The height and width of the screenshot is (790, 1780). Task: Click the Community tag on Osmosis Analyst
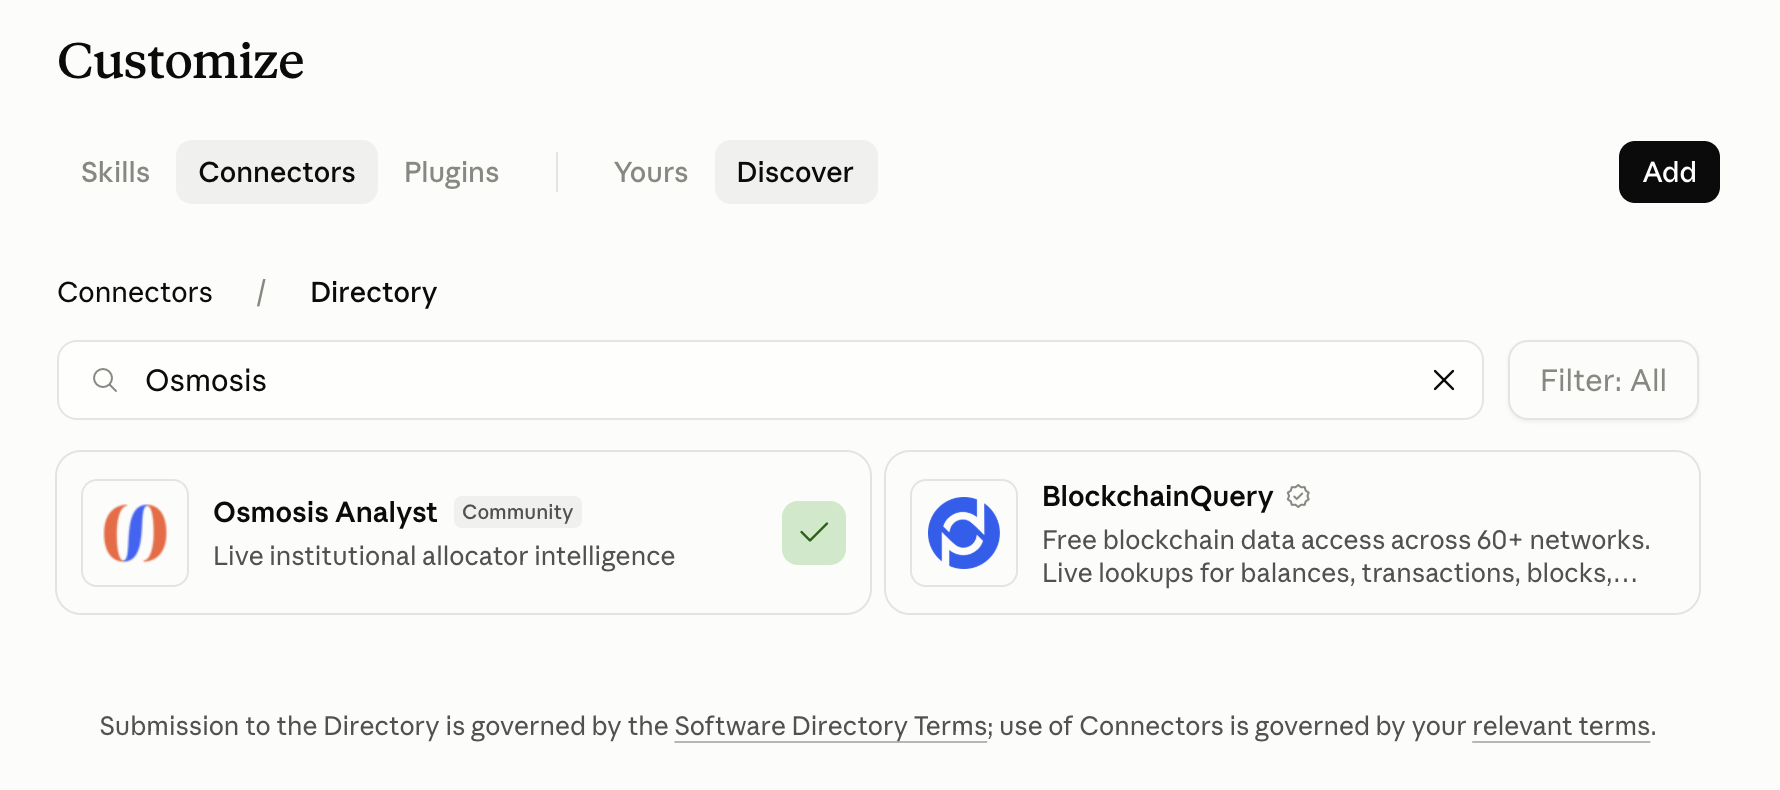(x=517, y=512)
